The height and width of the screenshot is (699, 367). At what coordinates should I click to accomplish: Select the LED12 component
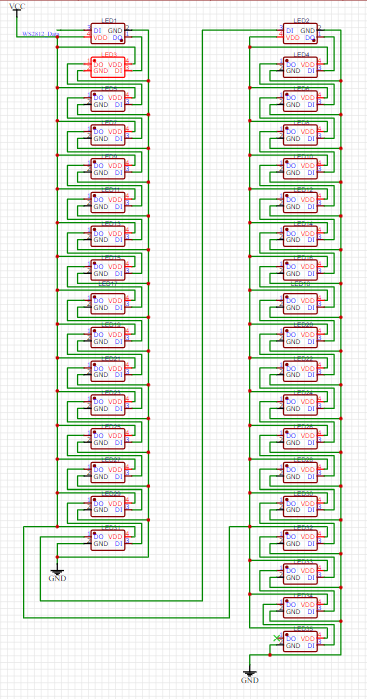click(301, 203)
